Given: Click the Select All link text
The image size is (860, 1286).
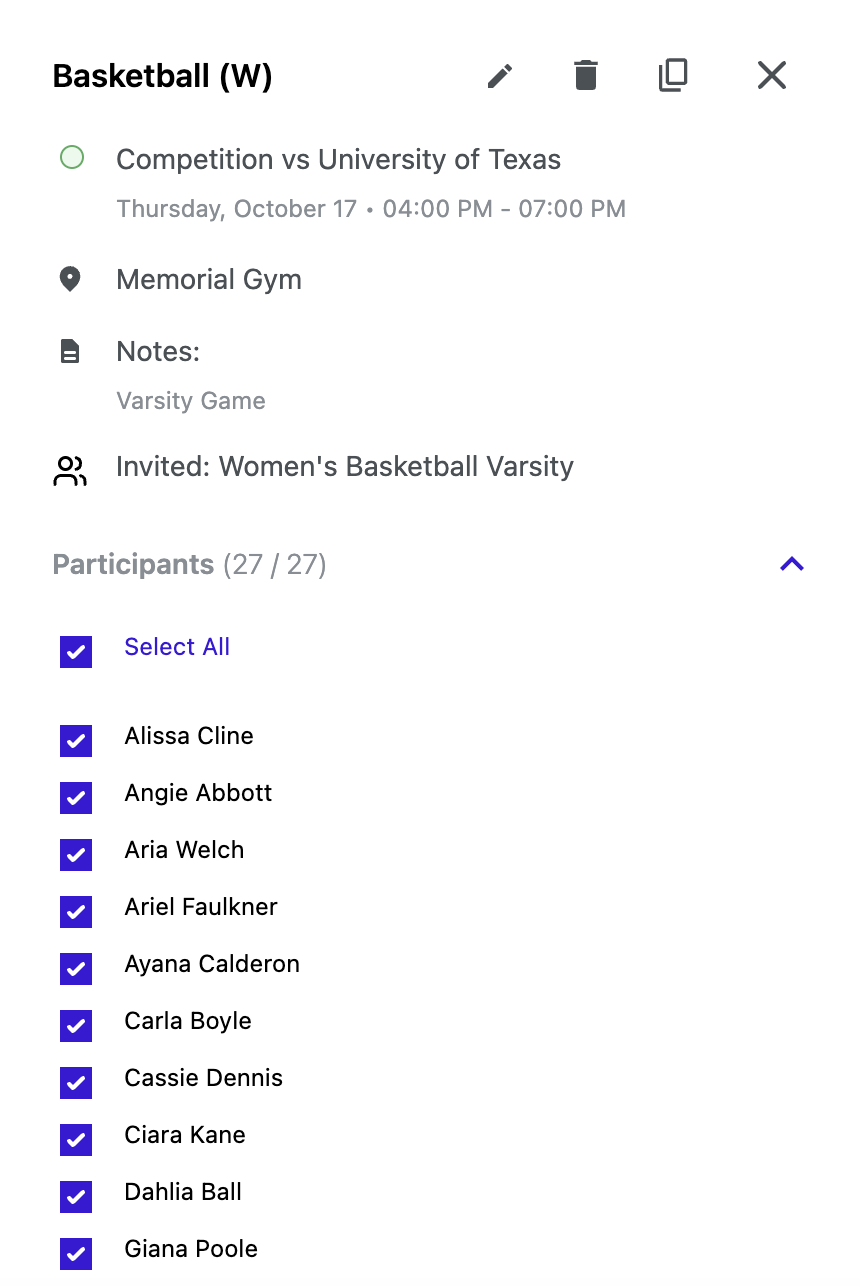Looking at the screenshot, I should [x=177, y=647].
